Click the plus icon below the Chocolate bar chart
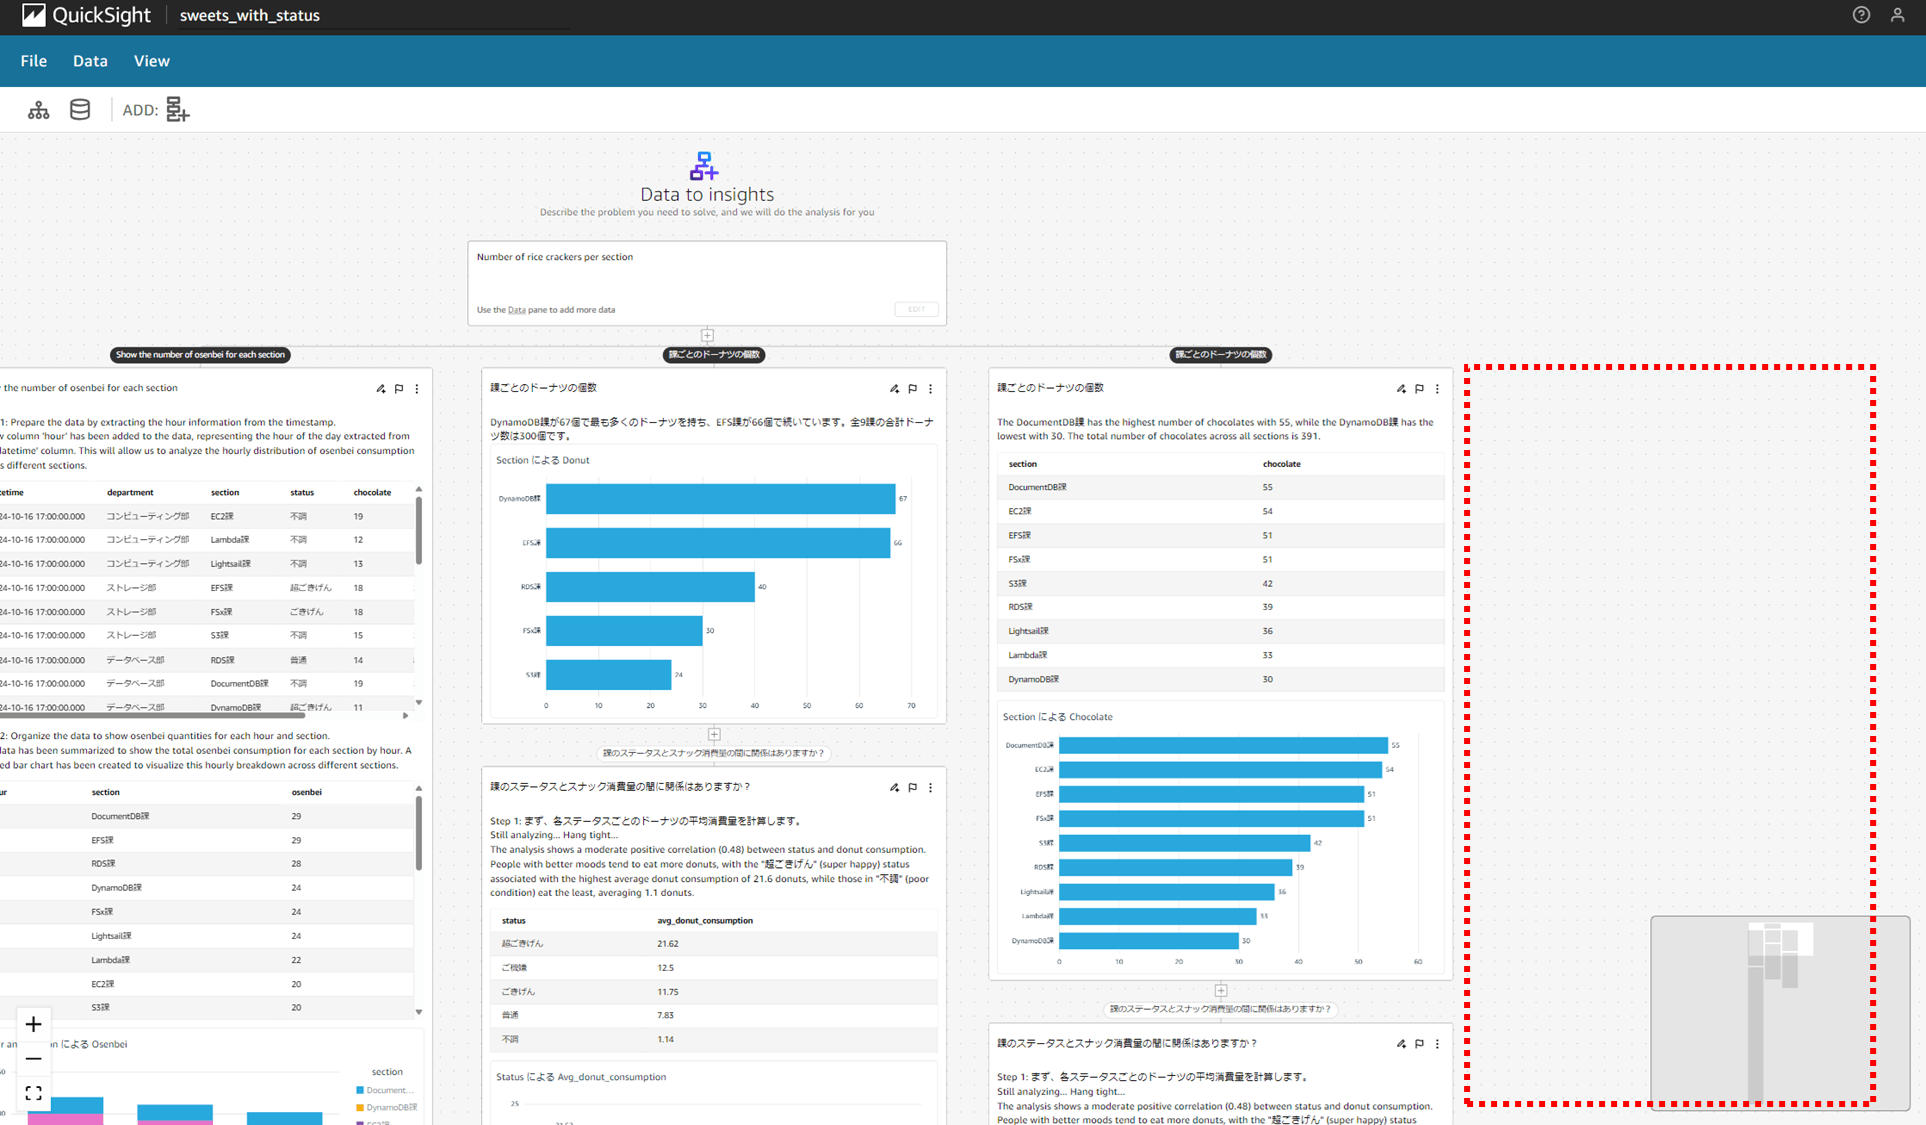 1221,990
